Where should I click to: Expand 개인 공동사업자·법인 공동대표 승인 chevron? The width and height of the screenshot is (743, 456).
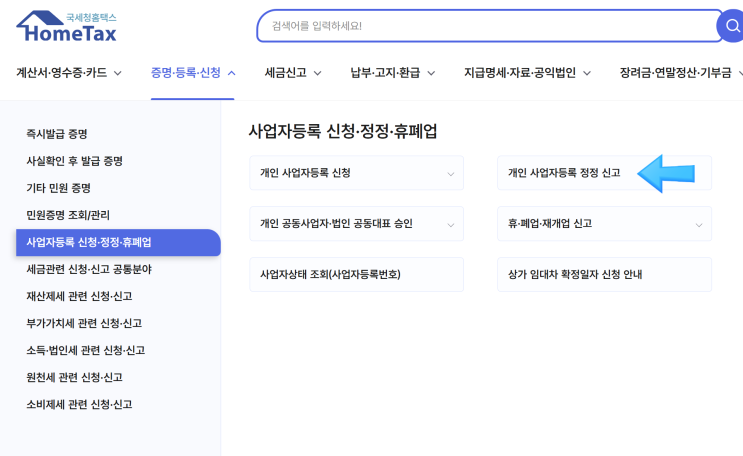pyautogui.click(x=450, y=225)
